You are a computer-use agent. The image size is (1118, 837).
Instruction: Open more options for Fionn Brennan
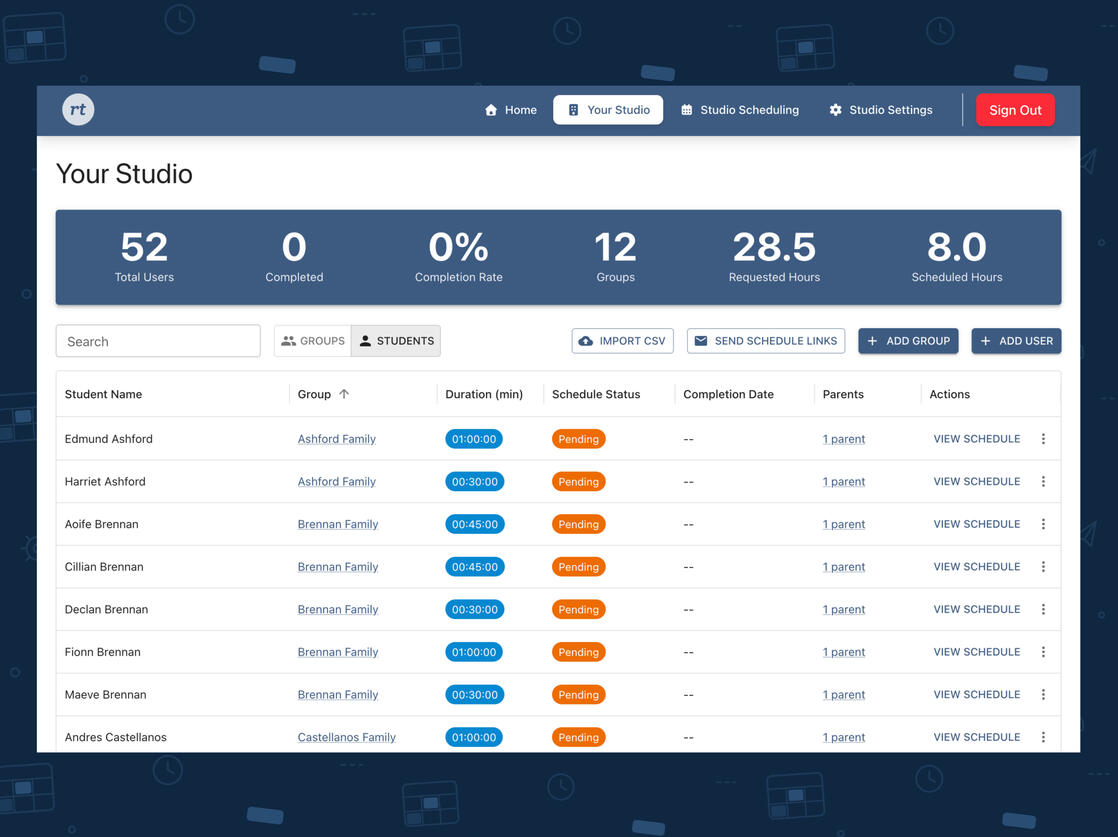pos(1043,652)
